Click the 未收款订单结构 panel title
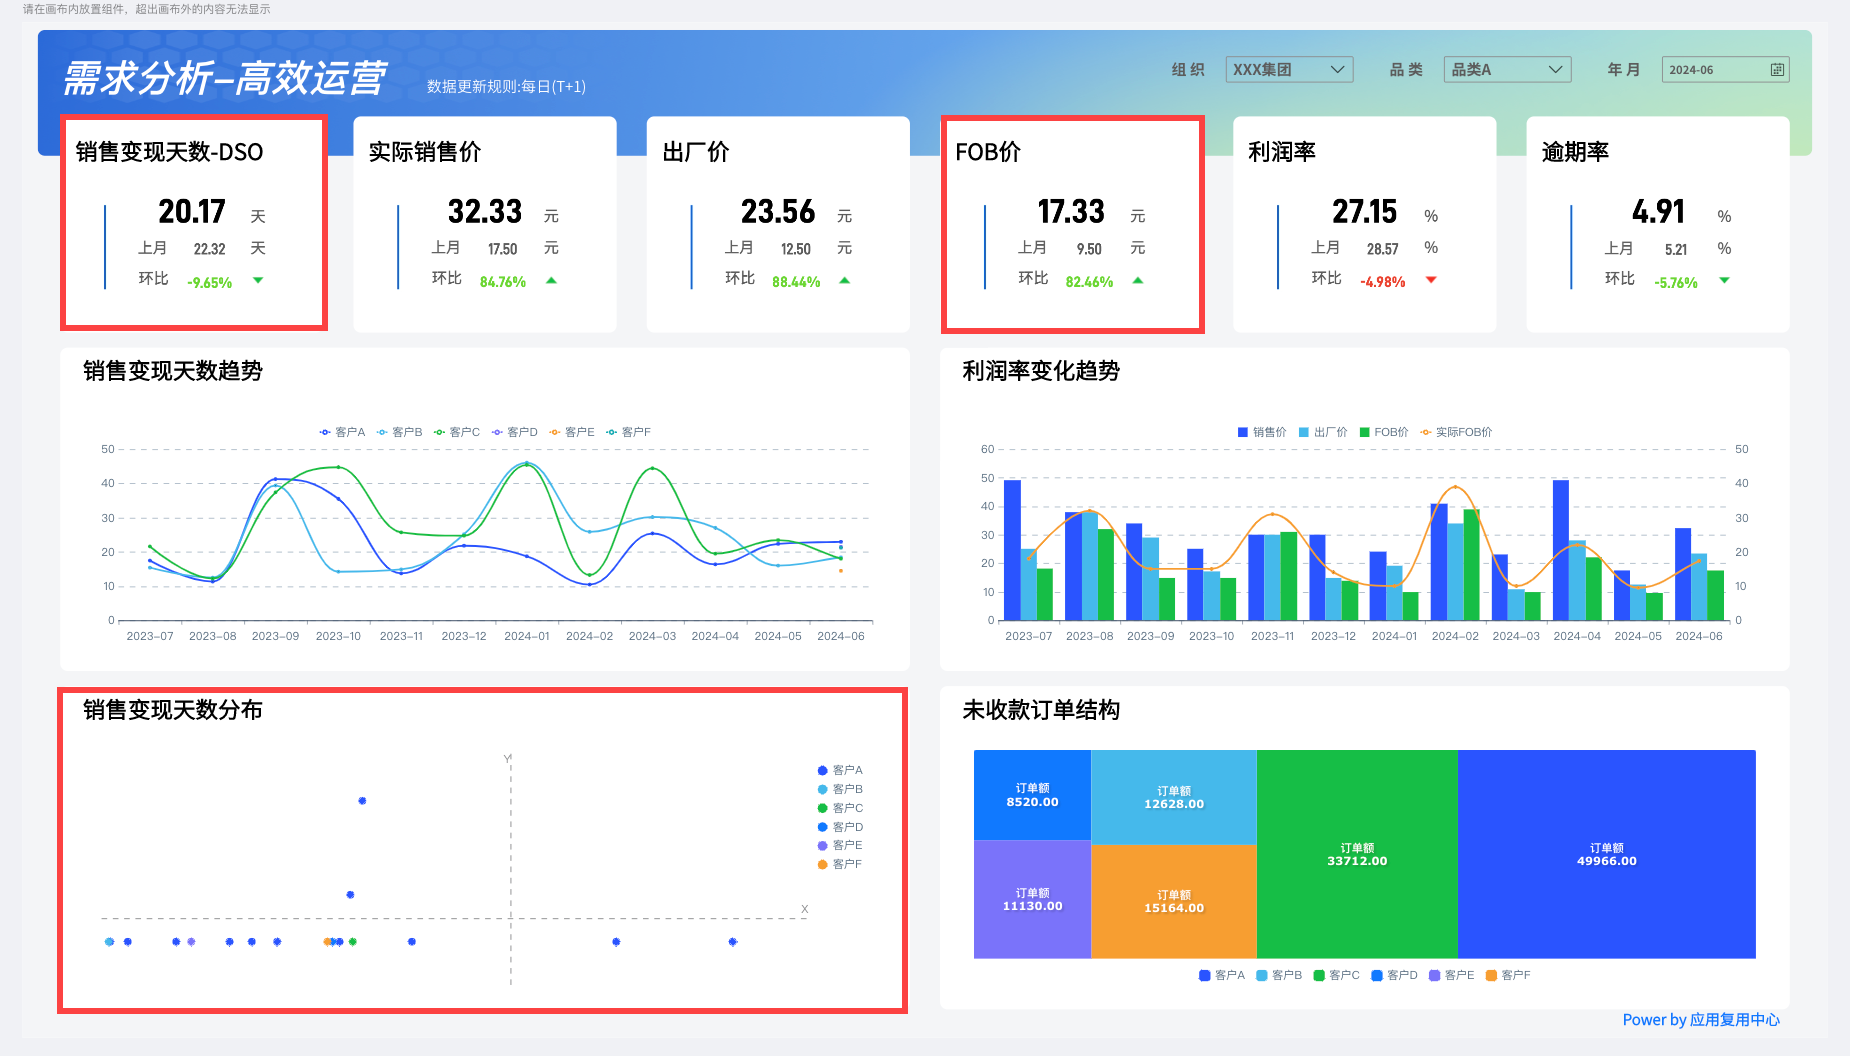Screen dimensions: 1850x1056 click(1041, 710)
